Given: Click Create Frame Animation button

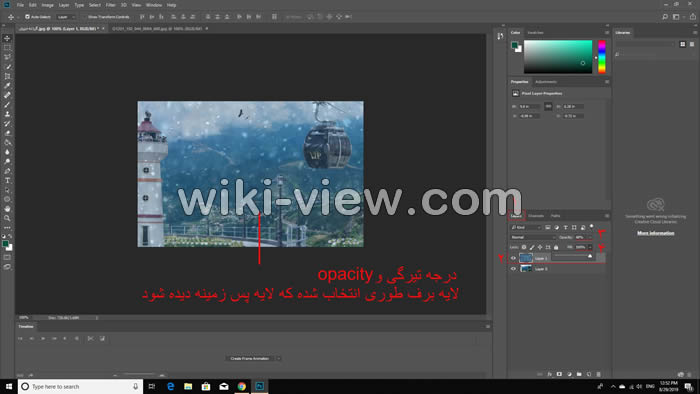Looking at the screenshot, I should 250,358.
